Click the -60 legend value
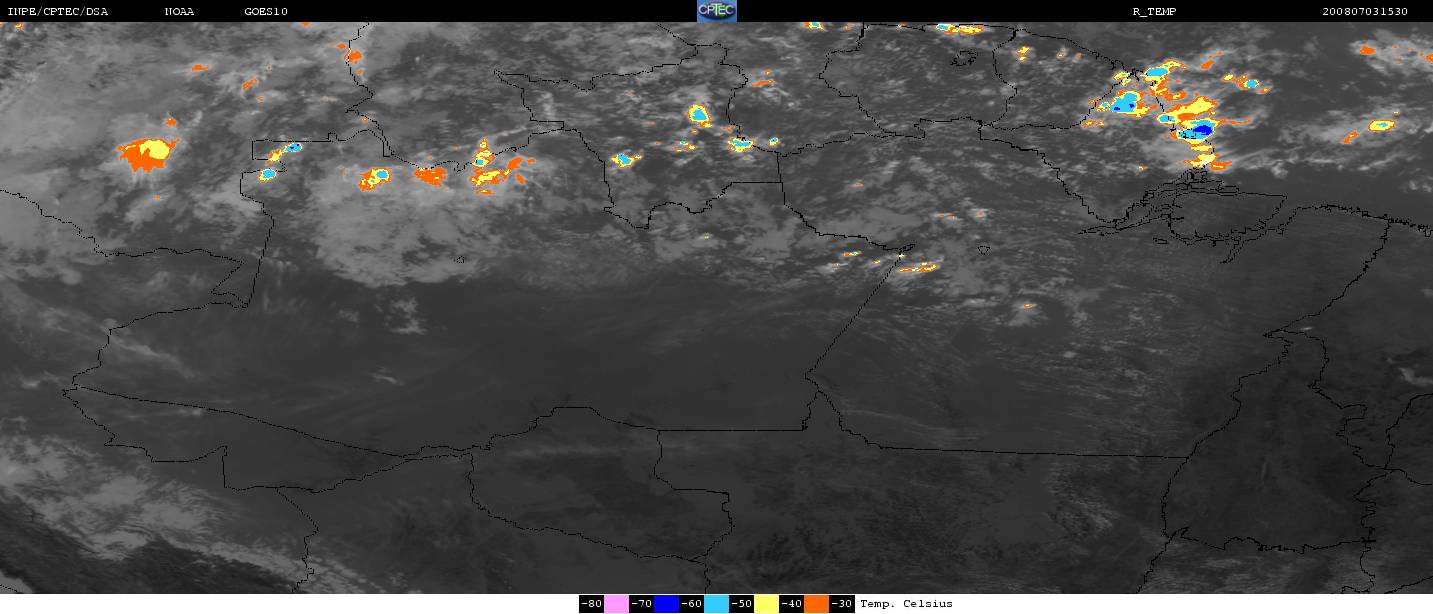The width and height of the screenshot is (1433, 614). (692, 604)
